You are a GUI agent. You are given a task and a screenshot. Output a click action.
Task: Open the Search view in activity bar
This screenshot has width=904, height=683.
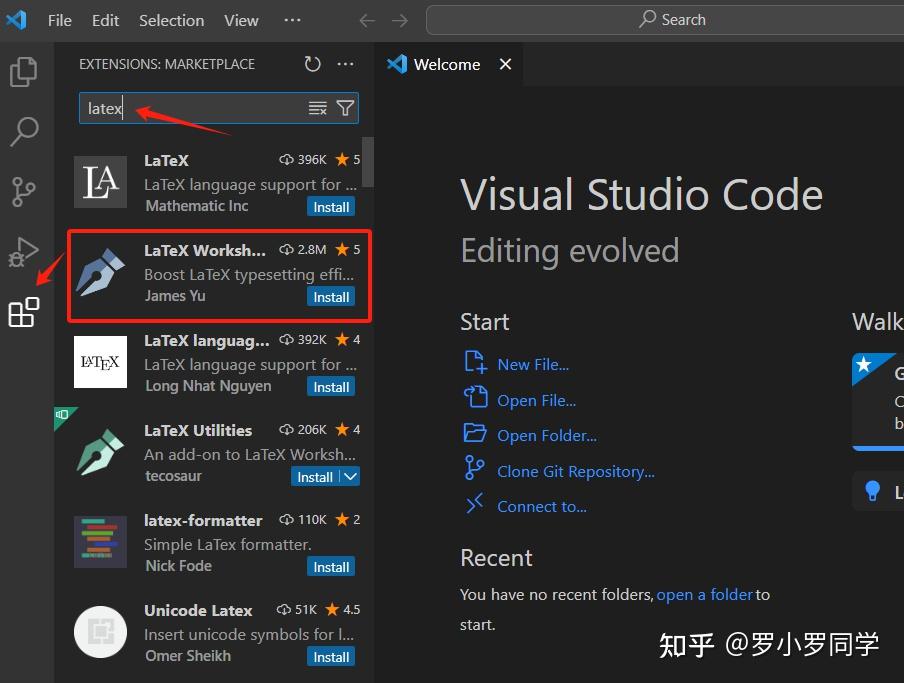pyautogui.click(x=23, y=130)
